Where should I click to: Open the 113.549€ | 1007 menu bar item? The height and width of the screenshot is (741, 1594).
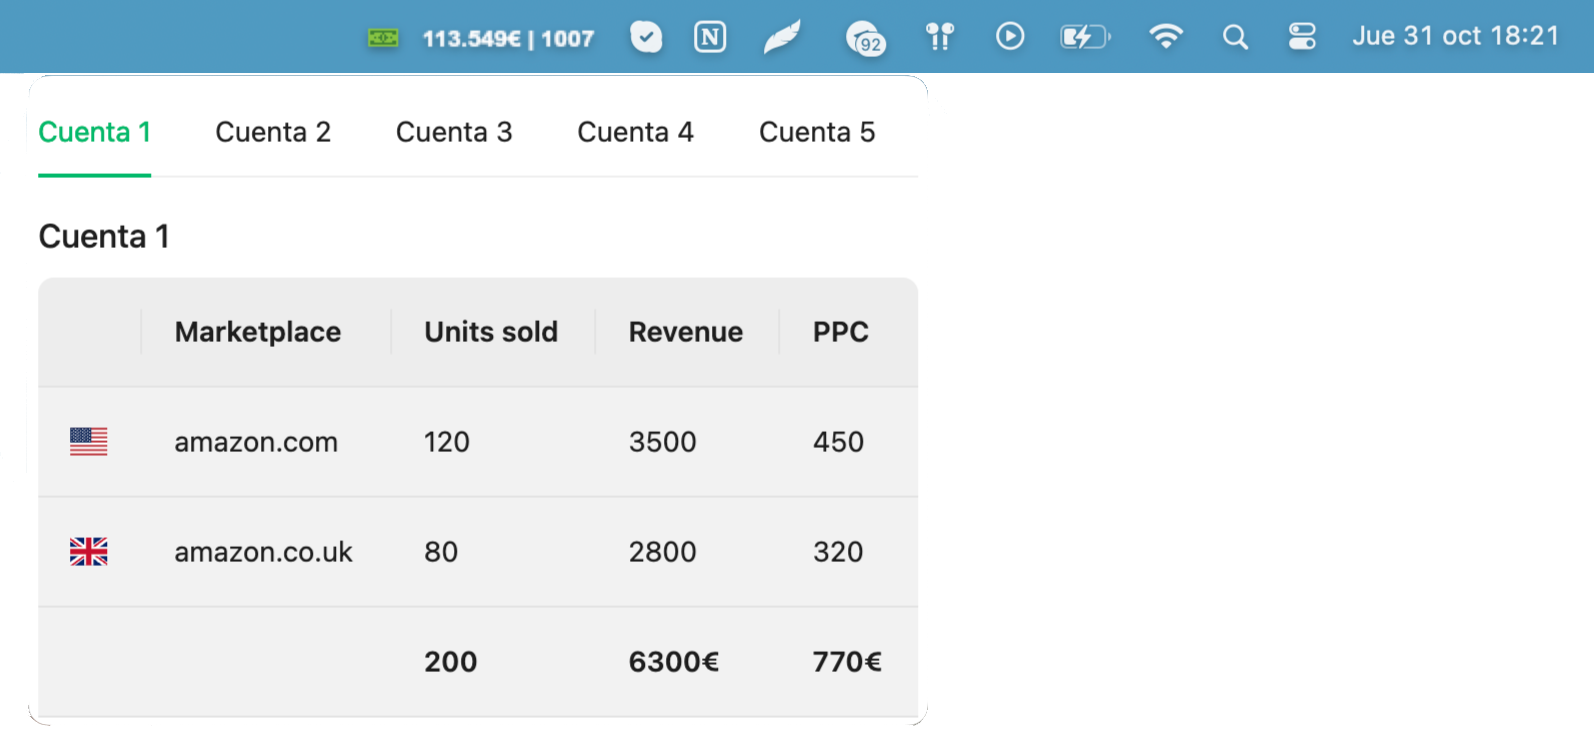508,39
